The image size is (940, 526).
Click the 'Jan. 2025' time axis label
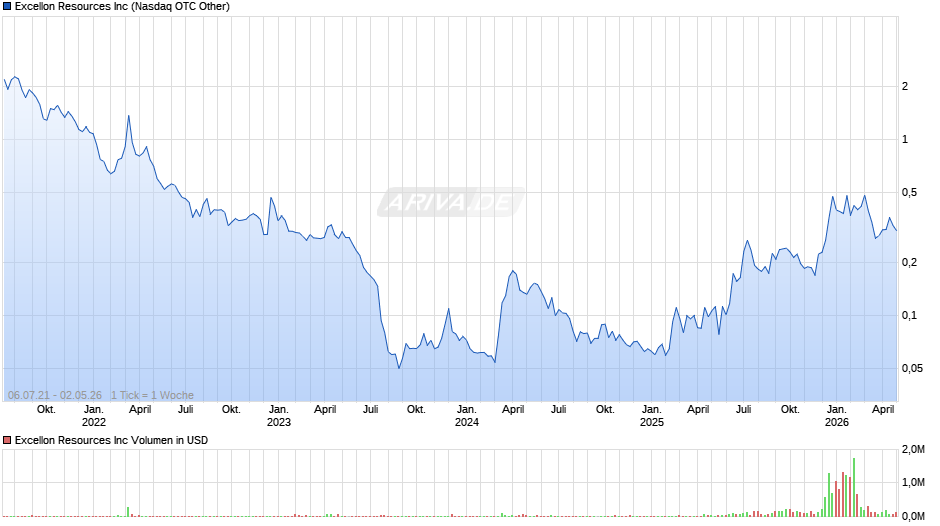pos(652,416)
